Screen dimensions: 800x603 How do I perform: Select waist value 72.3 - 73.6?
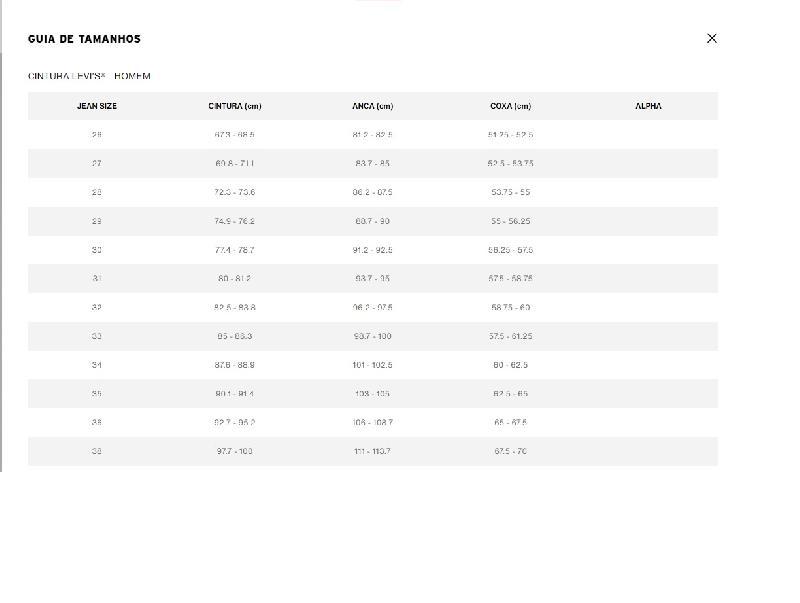point(235,192)
